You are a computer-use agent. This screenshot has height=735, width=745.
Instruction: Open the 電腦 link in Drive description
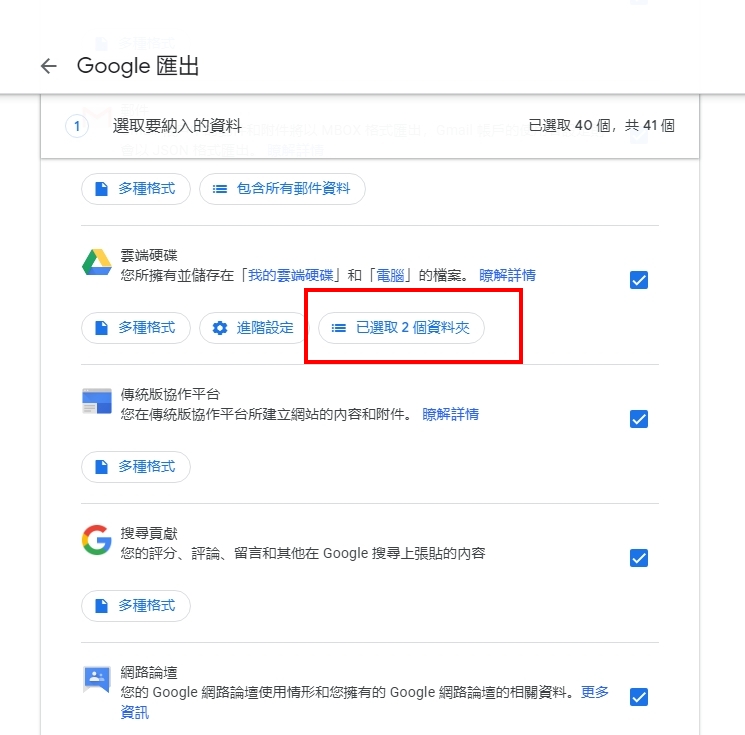[390, 275]
